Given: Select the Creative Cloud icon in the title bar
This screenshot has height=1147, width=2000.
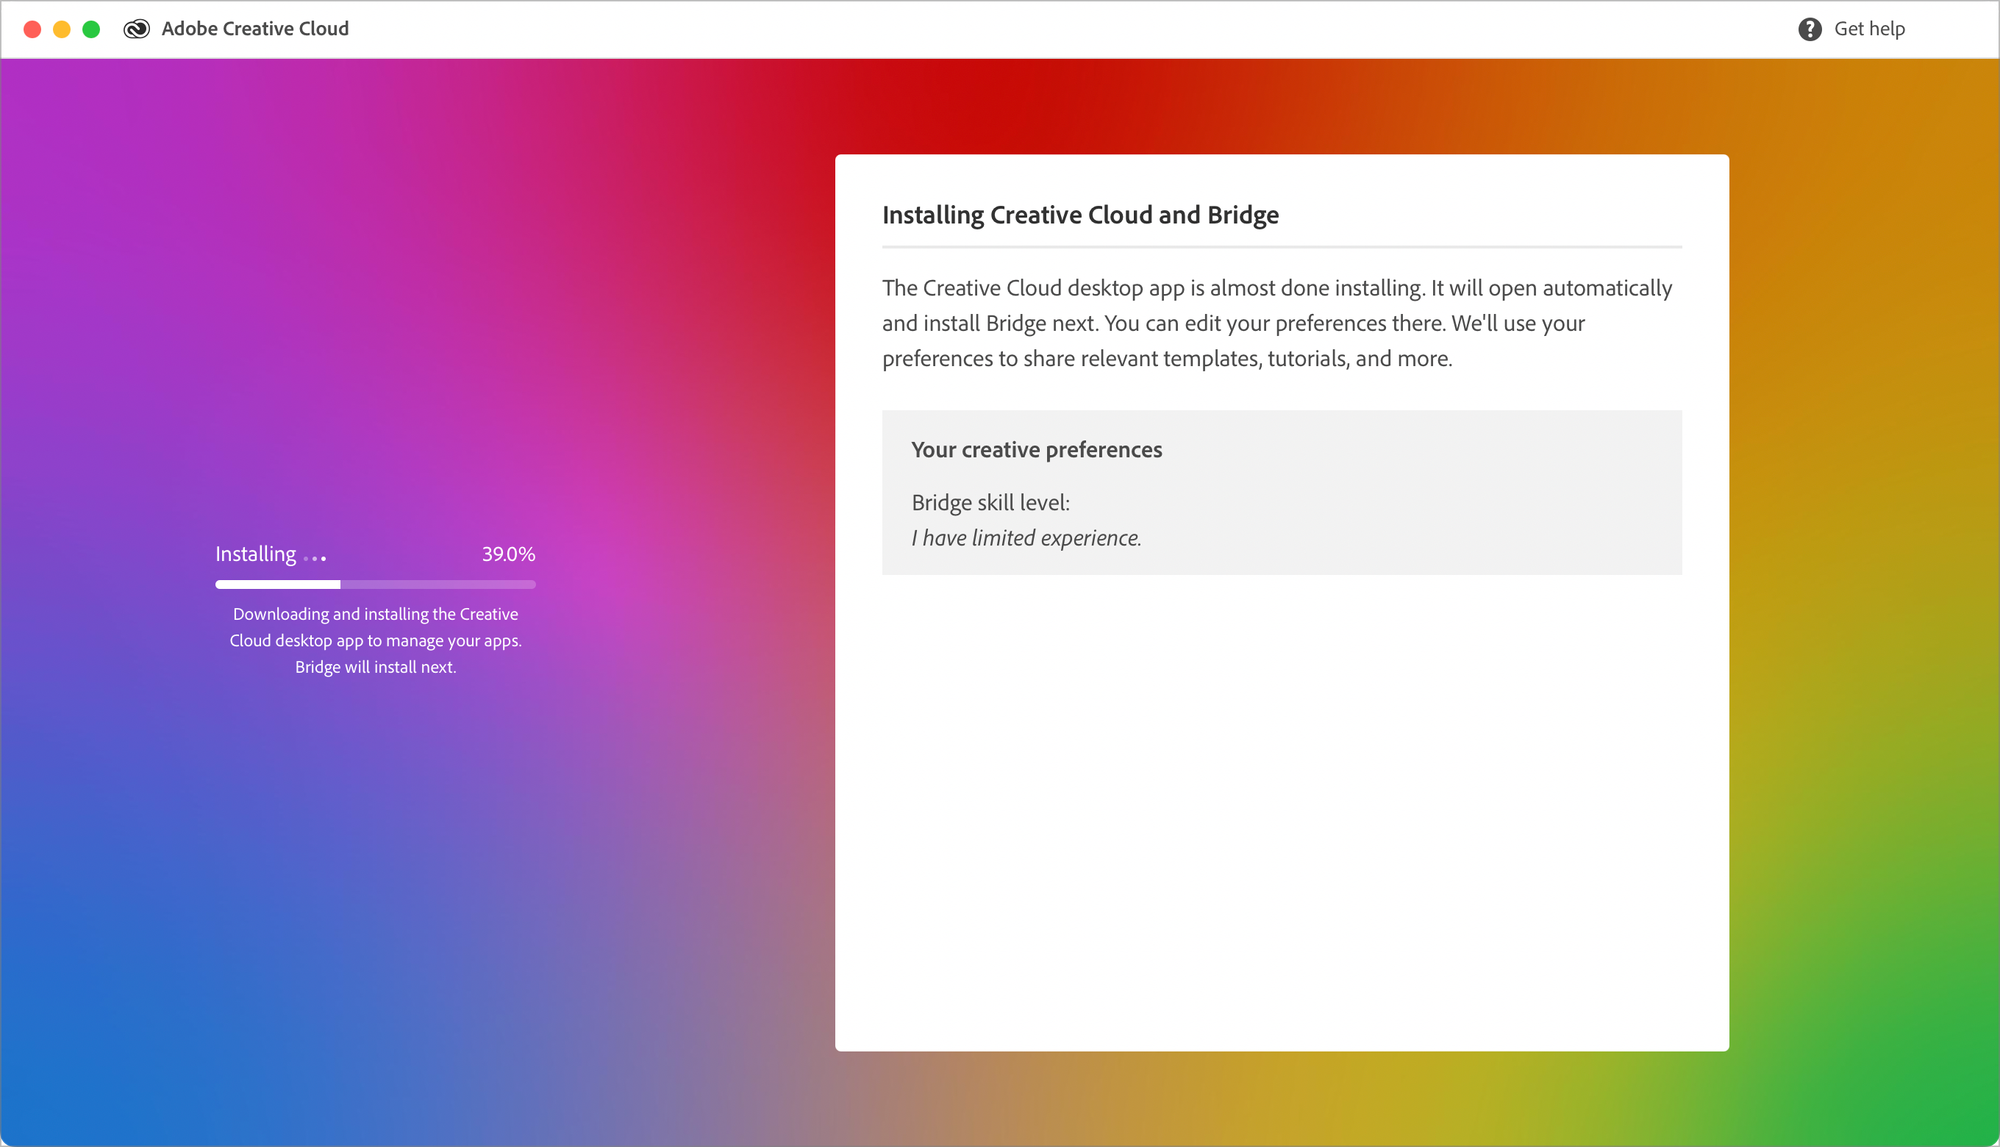Looking at the screenshot, I should 136,29.
